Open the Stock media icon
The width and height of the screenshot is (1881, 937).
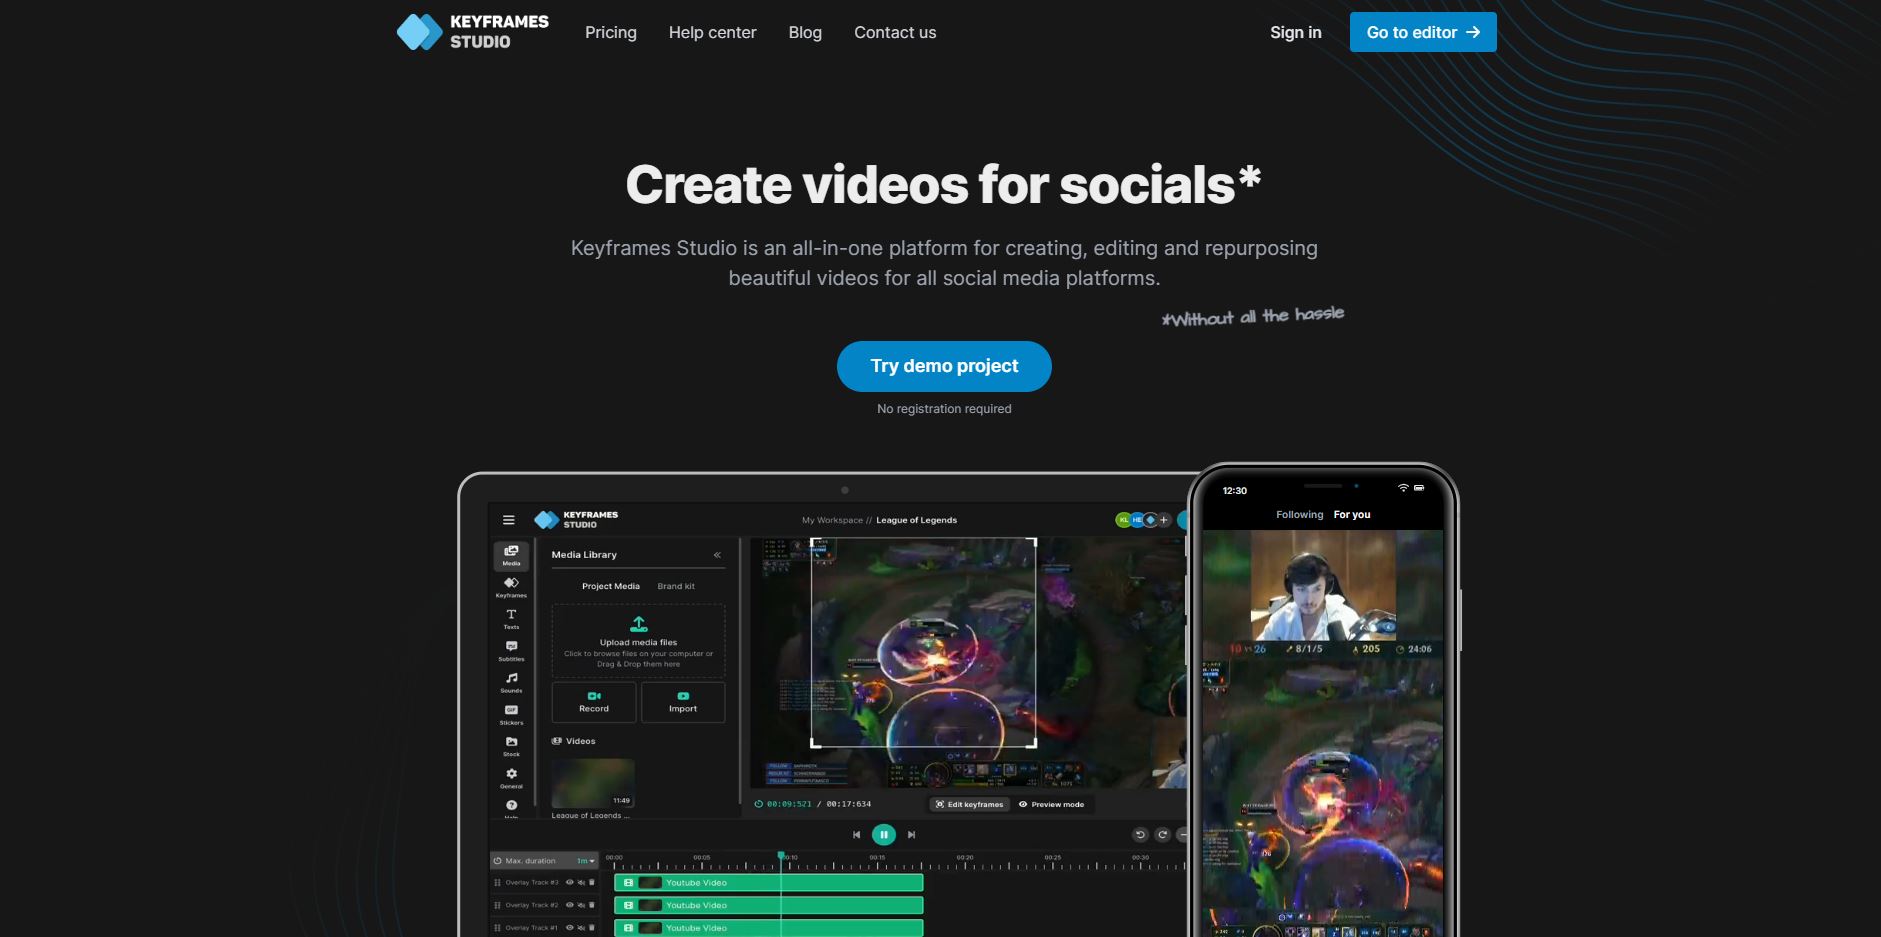coord(511,744)
